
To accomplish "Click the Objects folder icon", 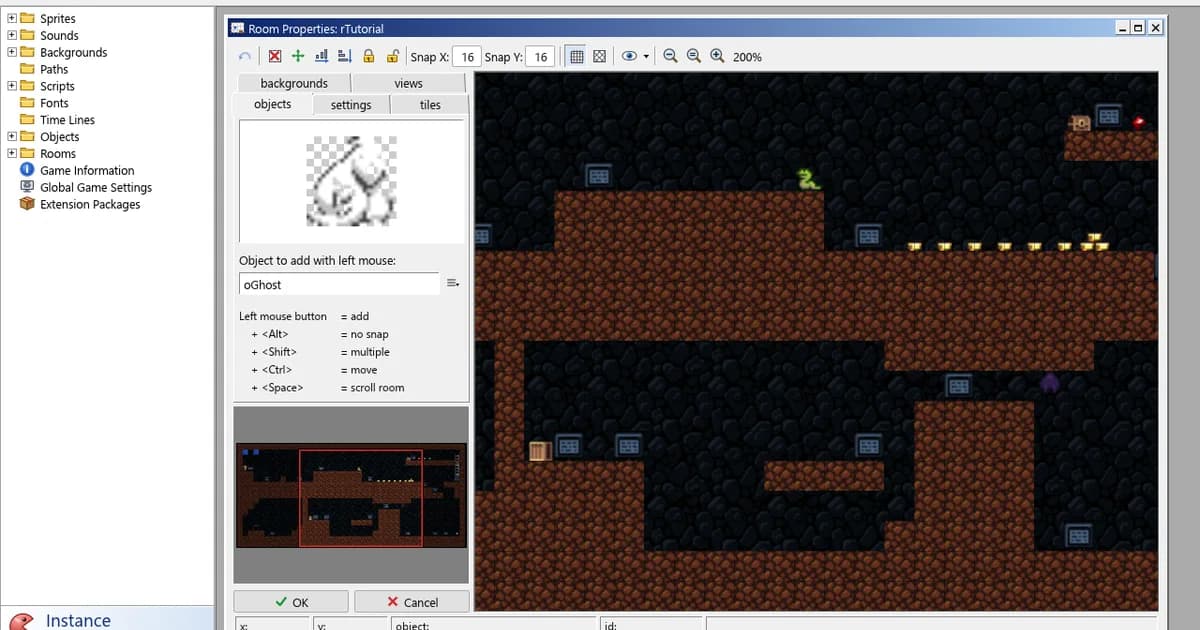I will pos(27,136).
